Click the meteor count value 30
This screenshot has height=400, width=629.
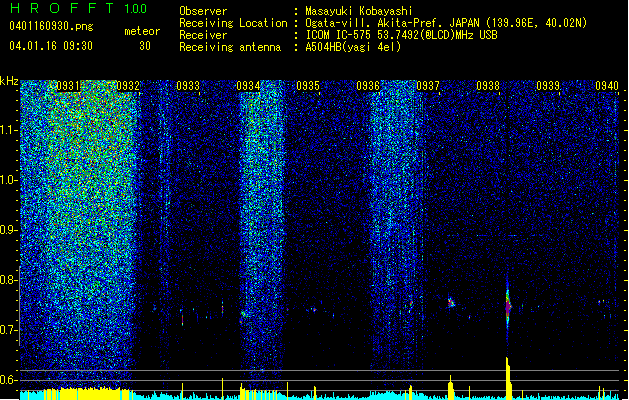coord(145,46)
